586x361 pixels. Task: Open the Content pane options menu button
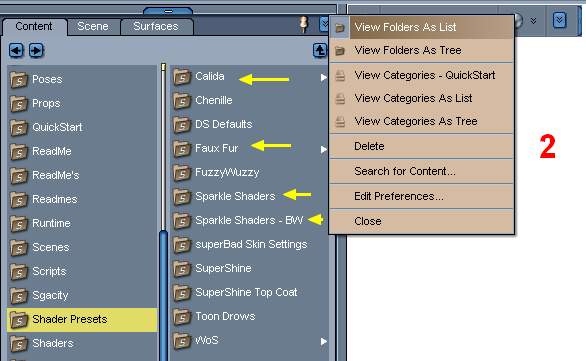pos(324,24)
